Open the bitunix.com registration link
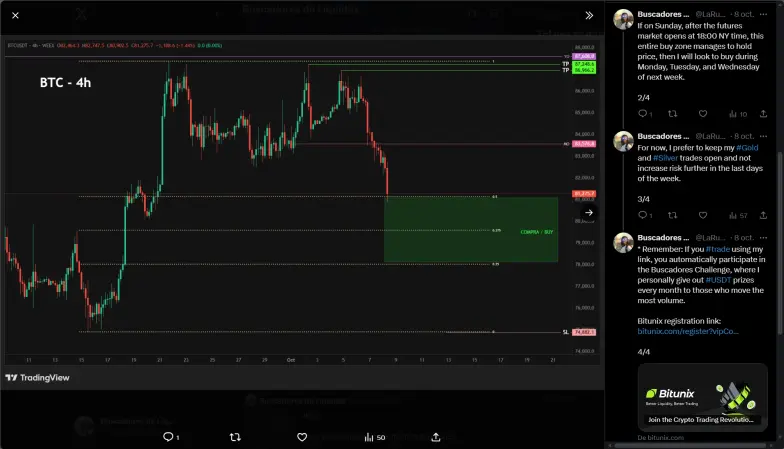The image size is (784, 449). pos(688,331)
